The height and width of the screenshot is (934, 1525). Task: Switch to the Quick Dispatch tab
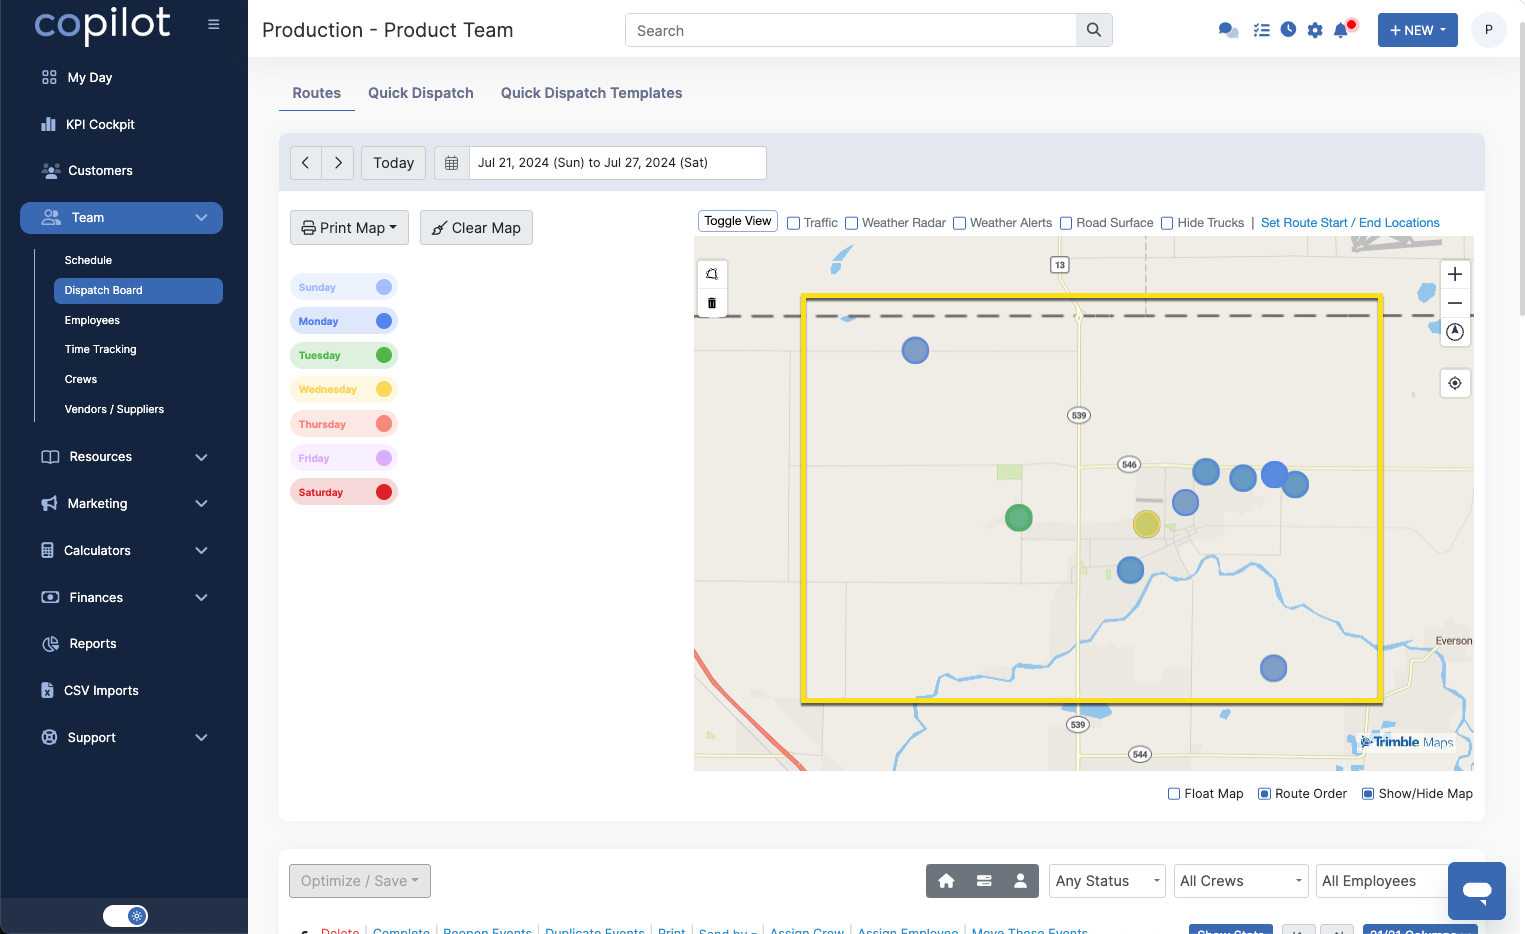click(x=421, y=93)
